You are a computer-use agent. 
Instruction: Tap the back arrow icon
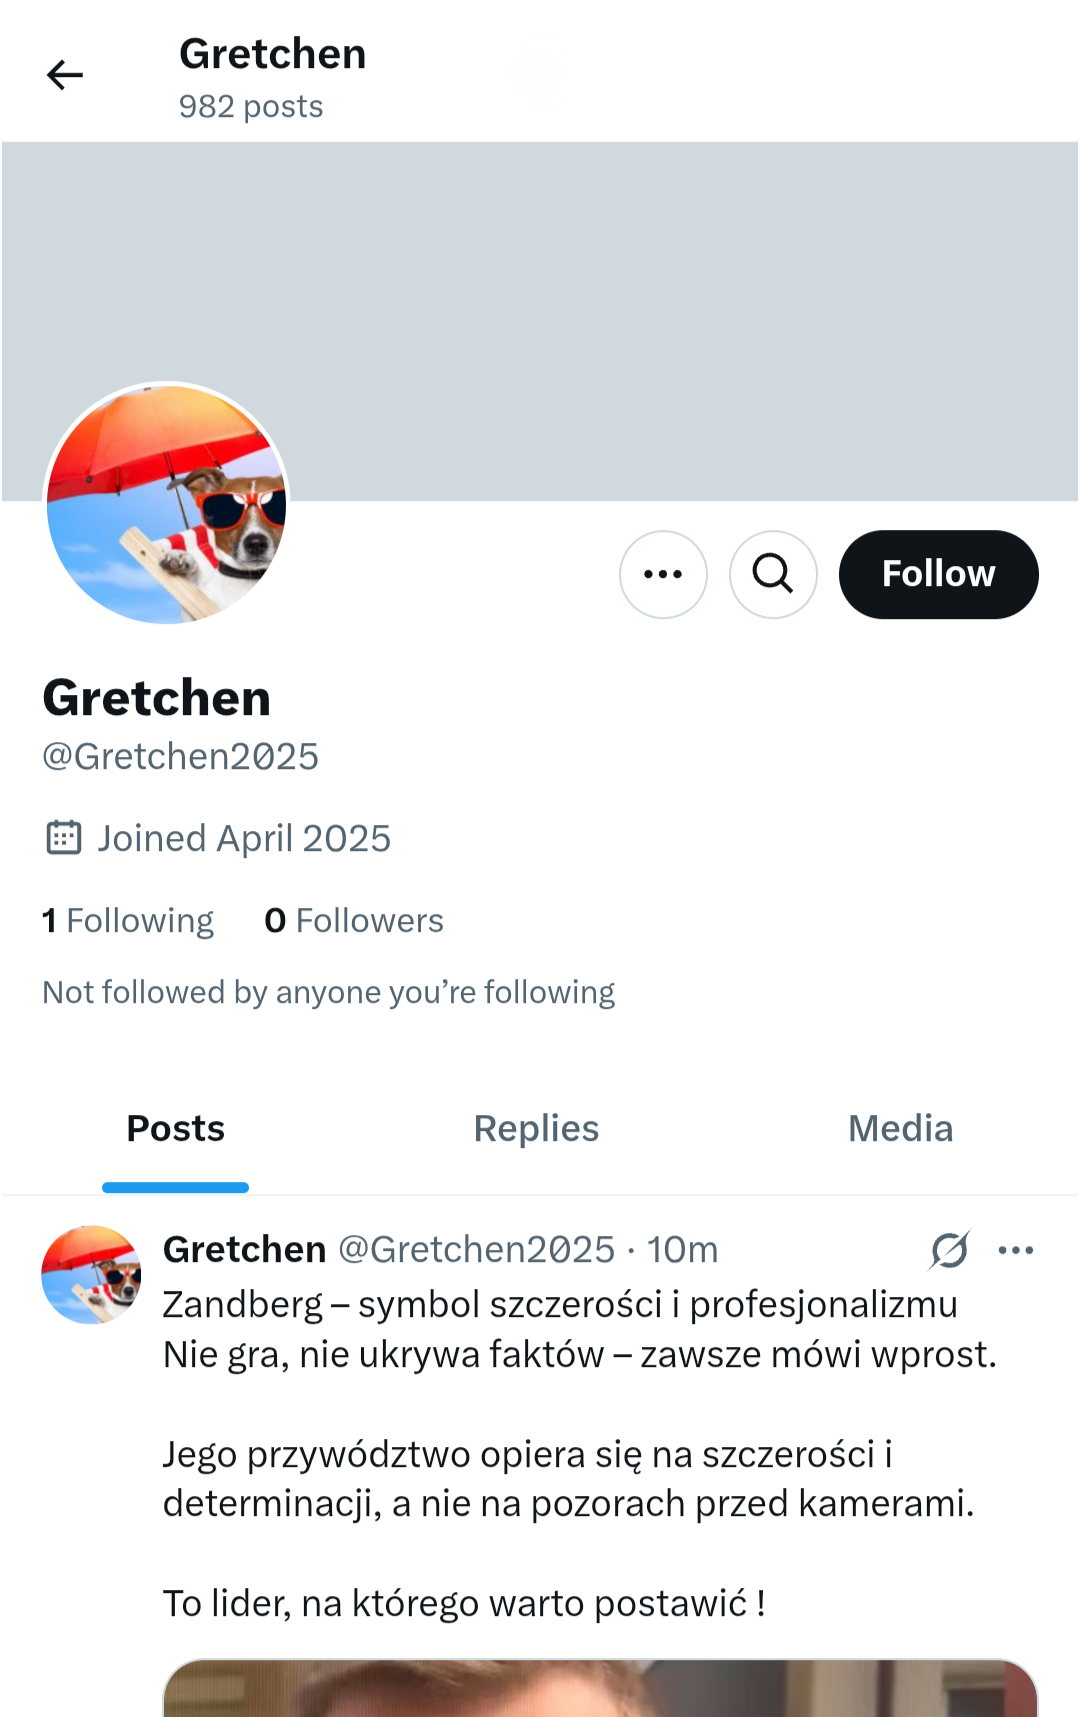point(65,75)
